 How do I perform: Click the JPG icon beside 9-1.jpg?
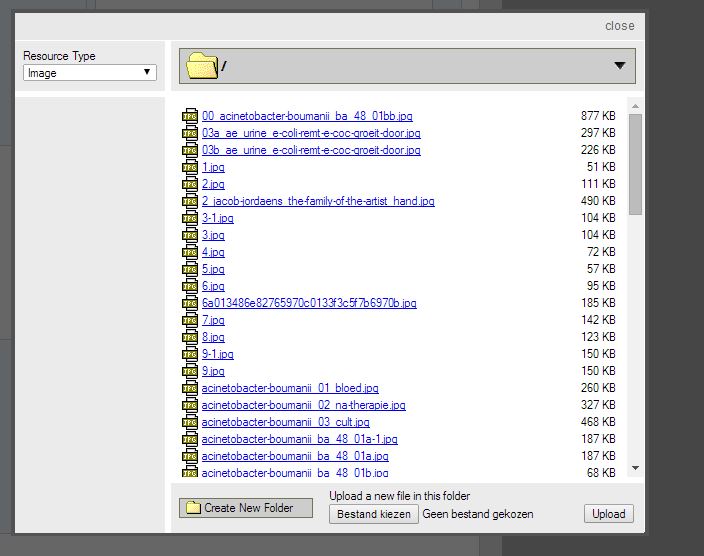pos(189,354)
